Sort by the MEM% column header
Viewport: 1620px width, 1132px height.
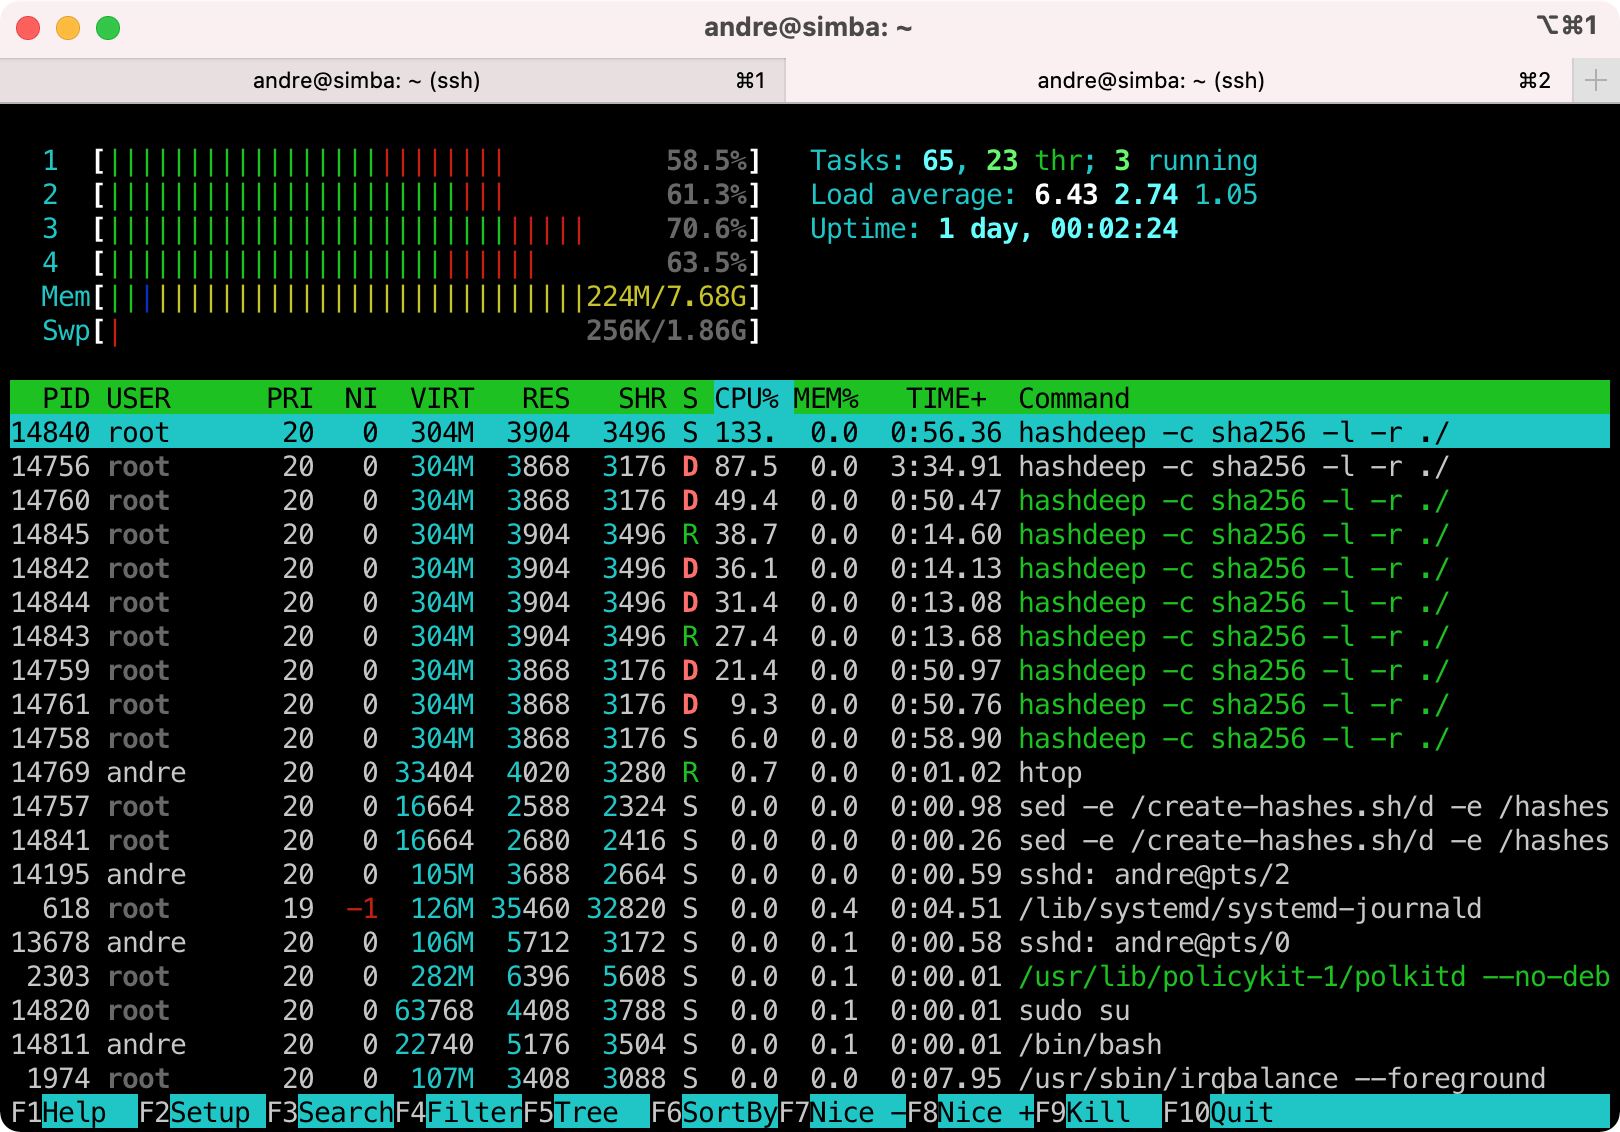coord(826,398)
